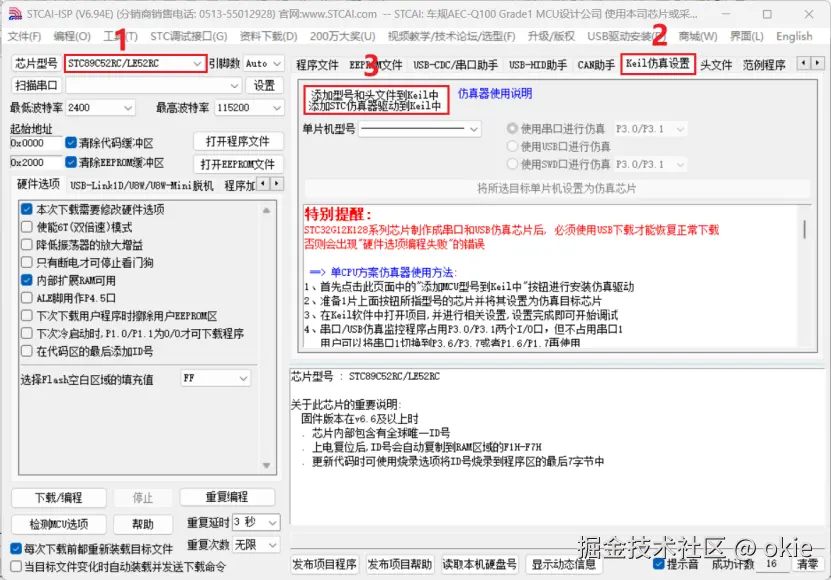Switch to Keil仿真设置 tab

(x=658, y=64)
